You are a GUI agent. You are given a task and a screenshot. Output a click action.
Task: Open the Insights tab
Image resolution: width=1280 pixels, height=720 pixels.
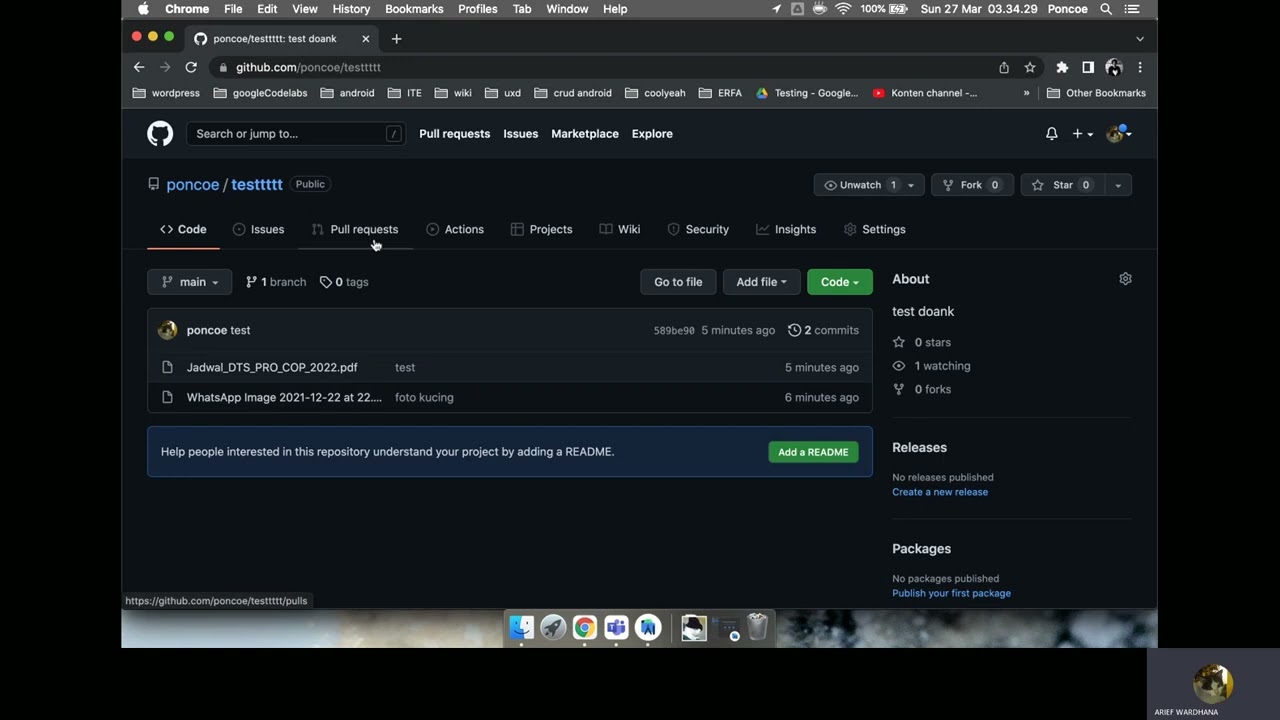click(786, 229)
